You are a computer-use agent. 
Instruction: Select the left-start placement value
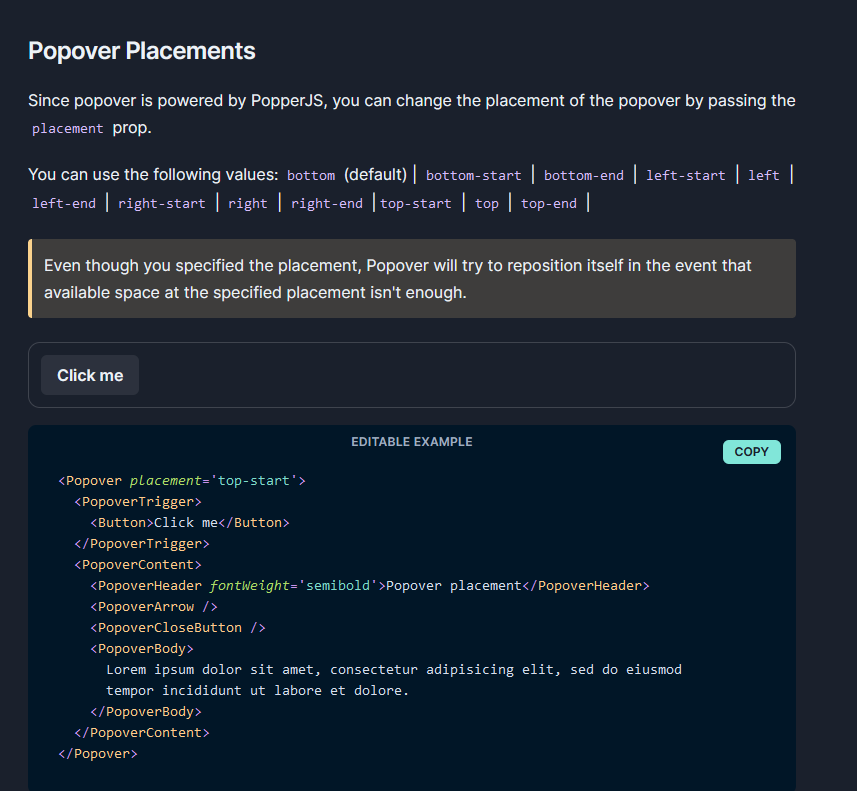685,175
